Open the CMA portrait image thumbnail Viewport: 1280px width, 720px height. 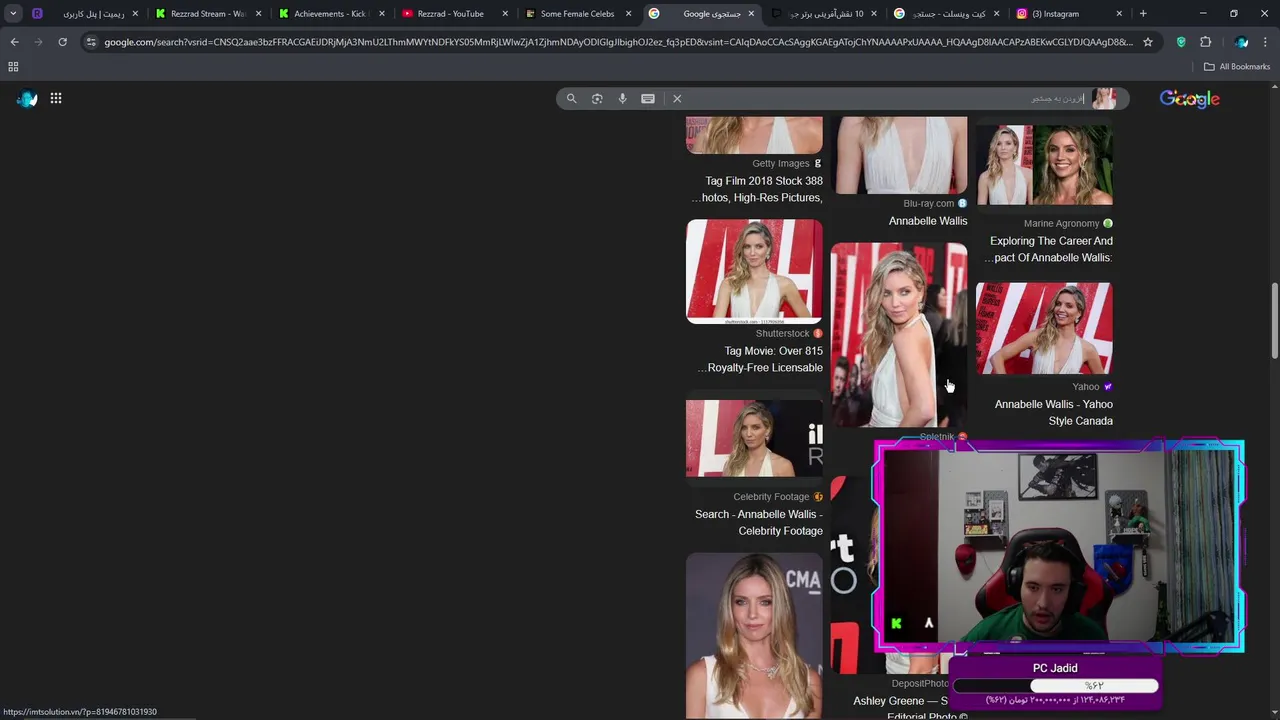tap(754, 635)
